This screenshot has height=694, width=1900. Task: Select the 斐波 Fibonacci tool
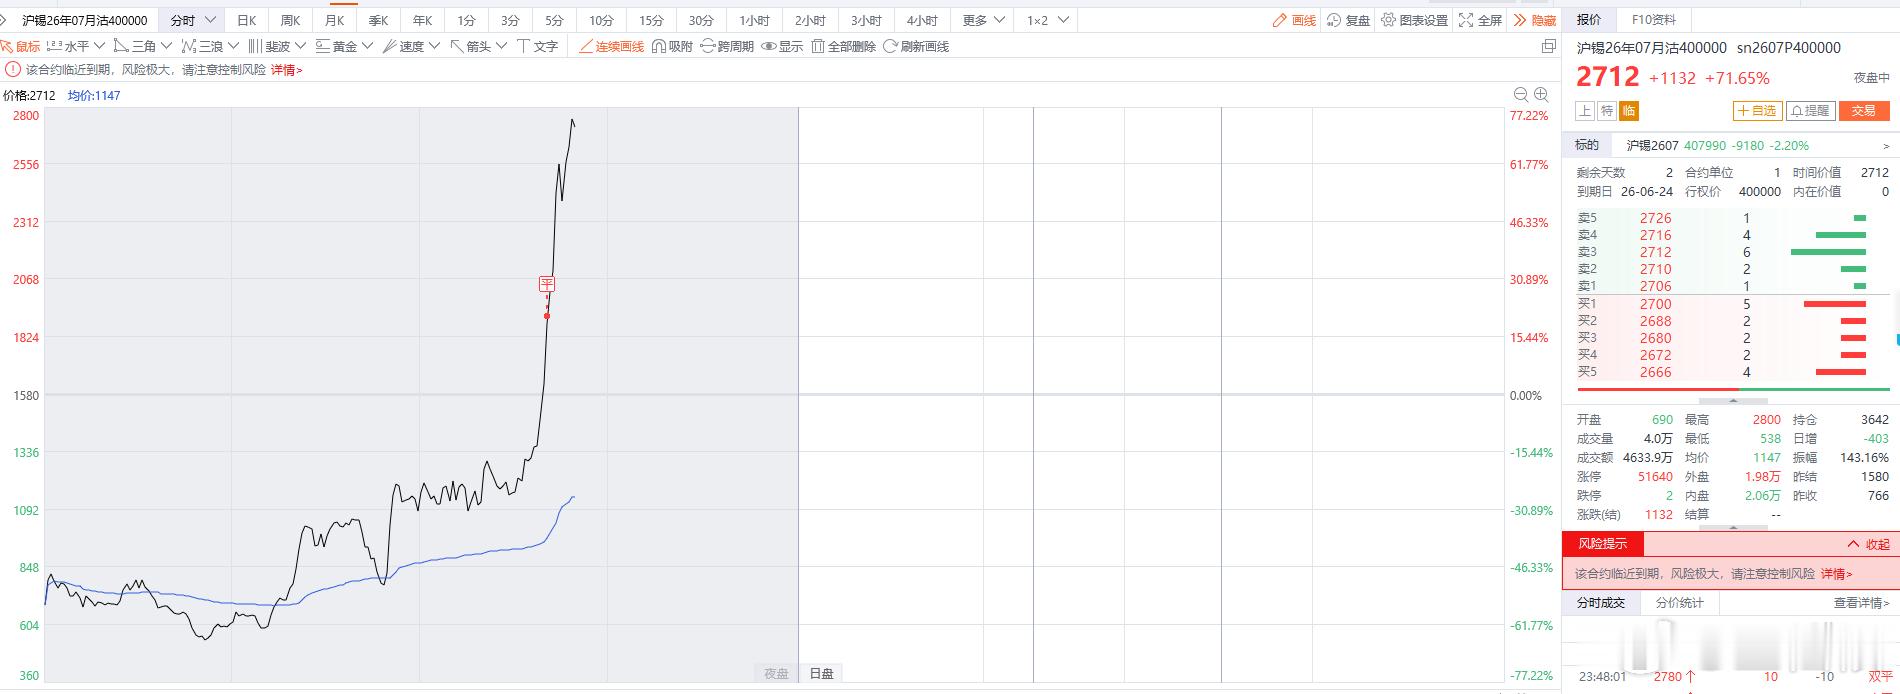point(269,46)
